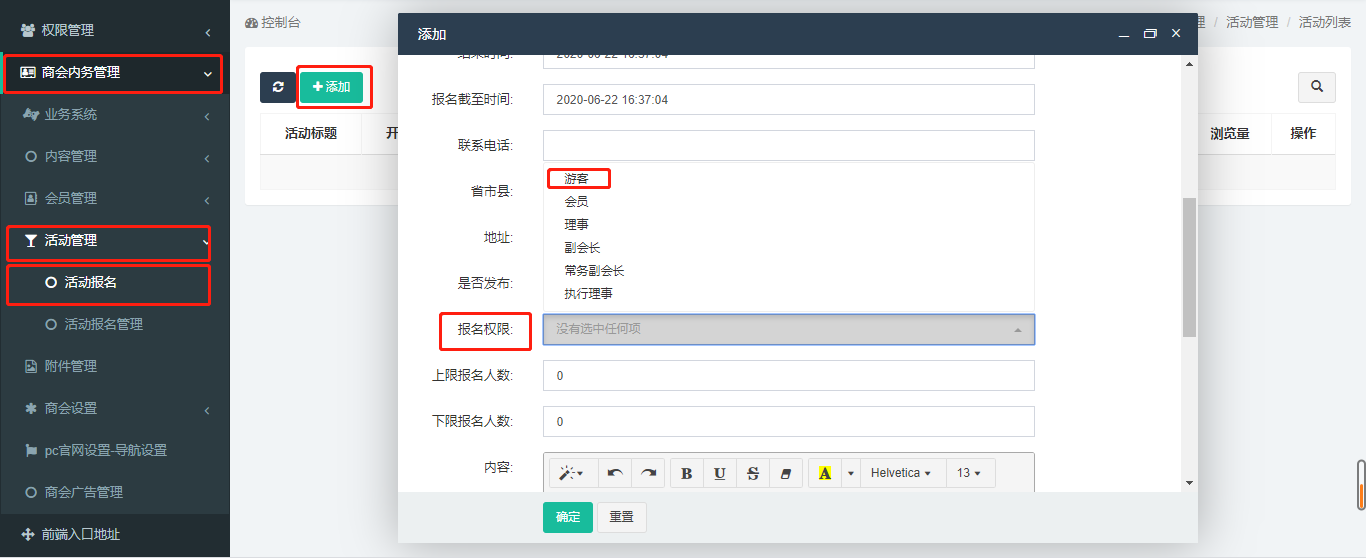Click the eraser clear-formatting icon

[x=785, y=473]
